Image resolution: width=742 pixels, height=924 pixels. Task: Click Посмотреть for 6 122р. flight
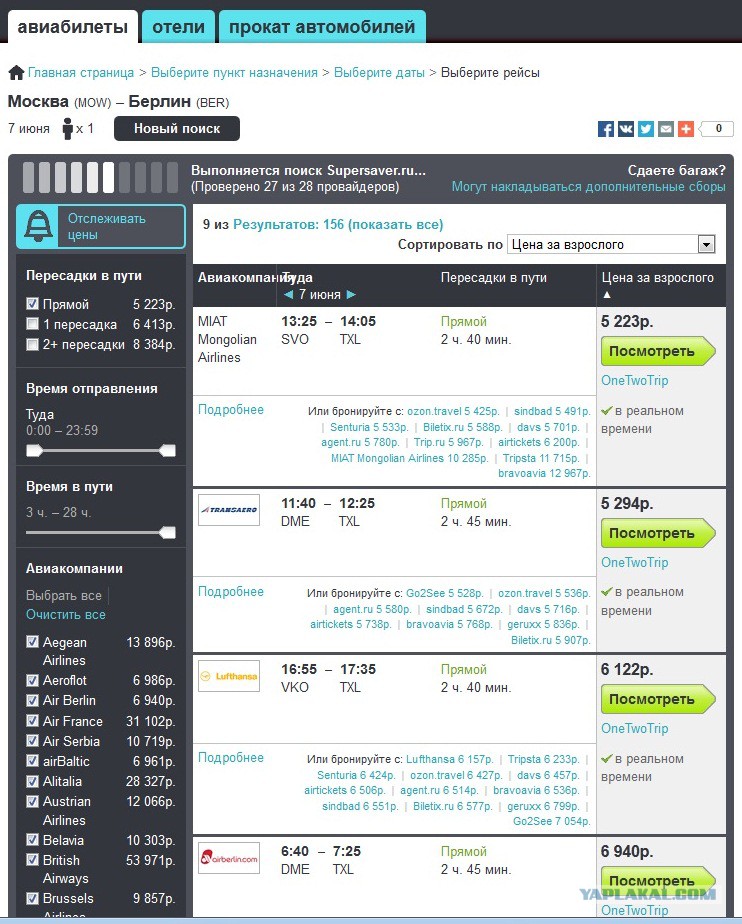(658, 699)
